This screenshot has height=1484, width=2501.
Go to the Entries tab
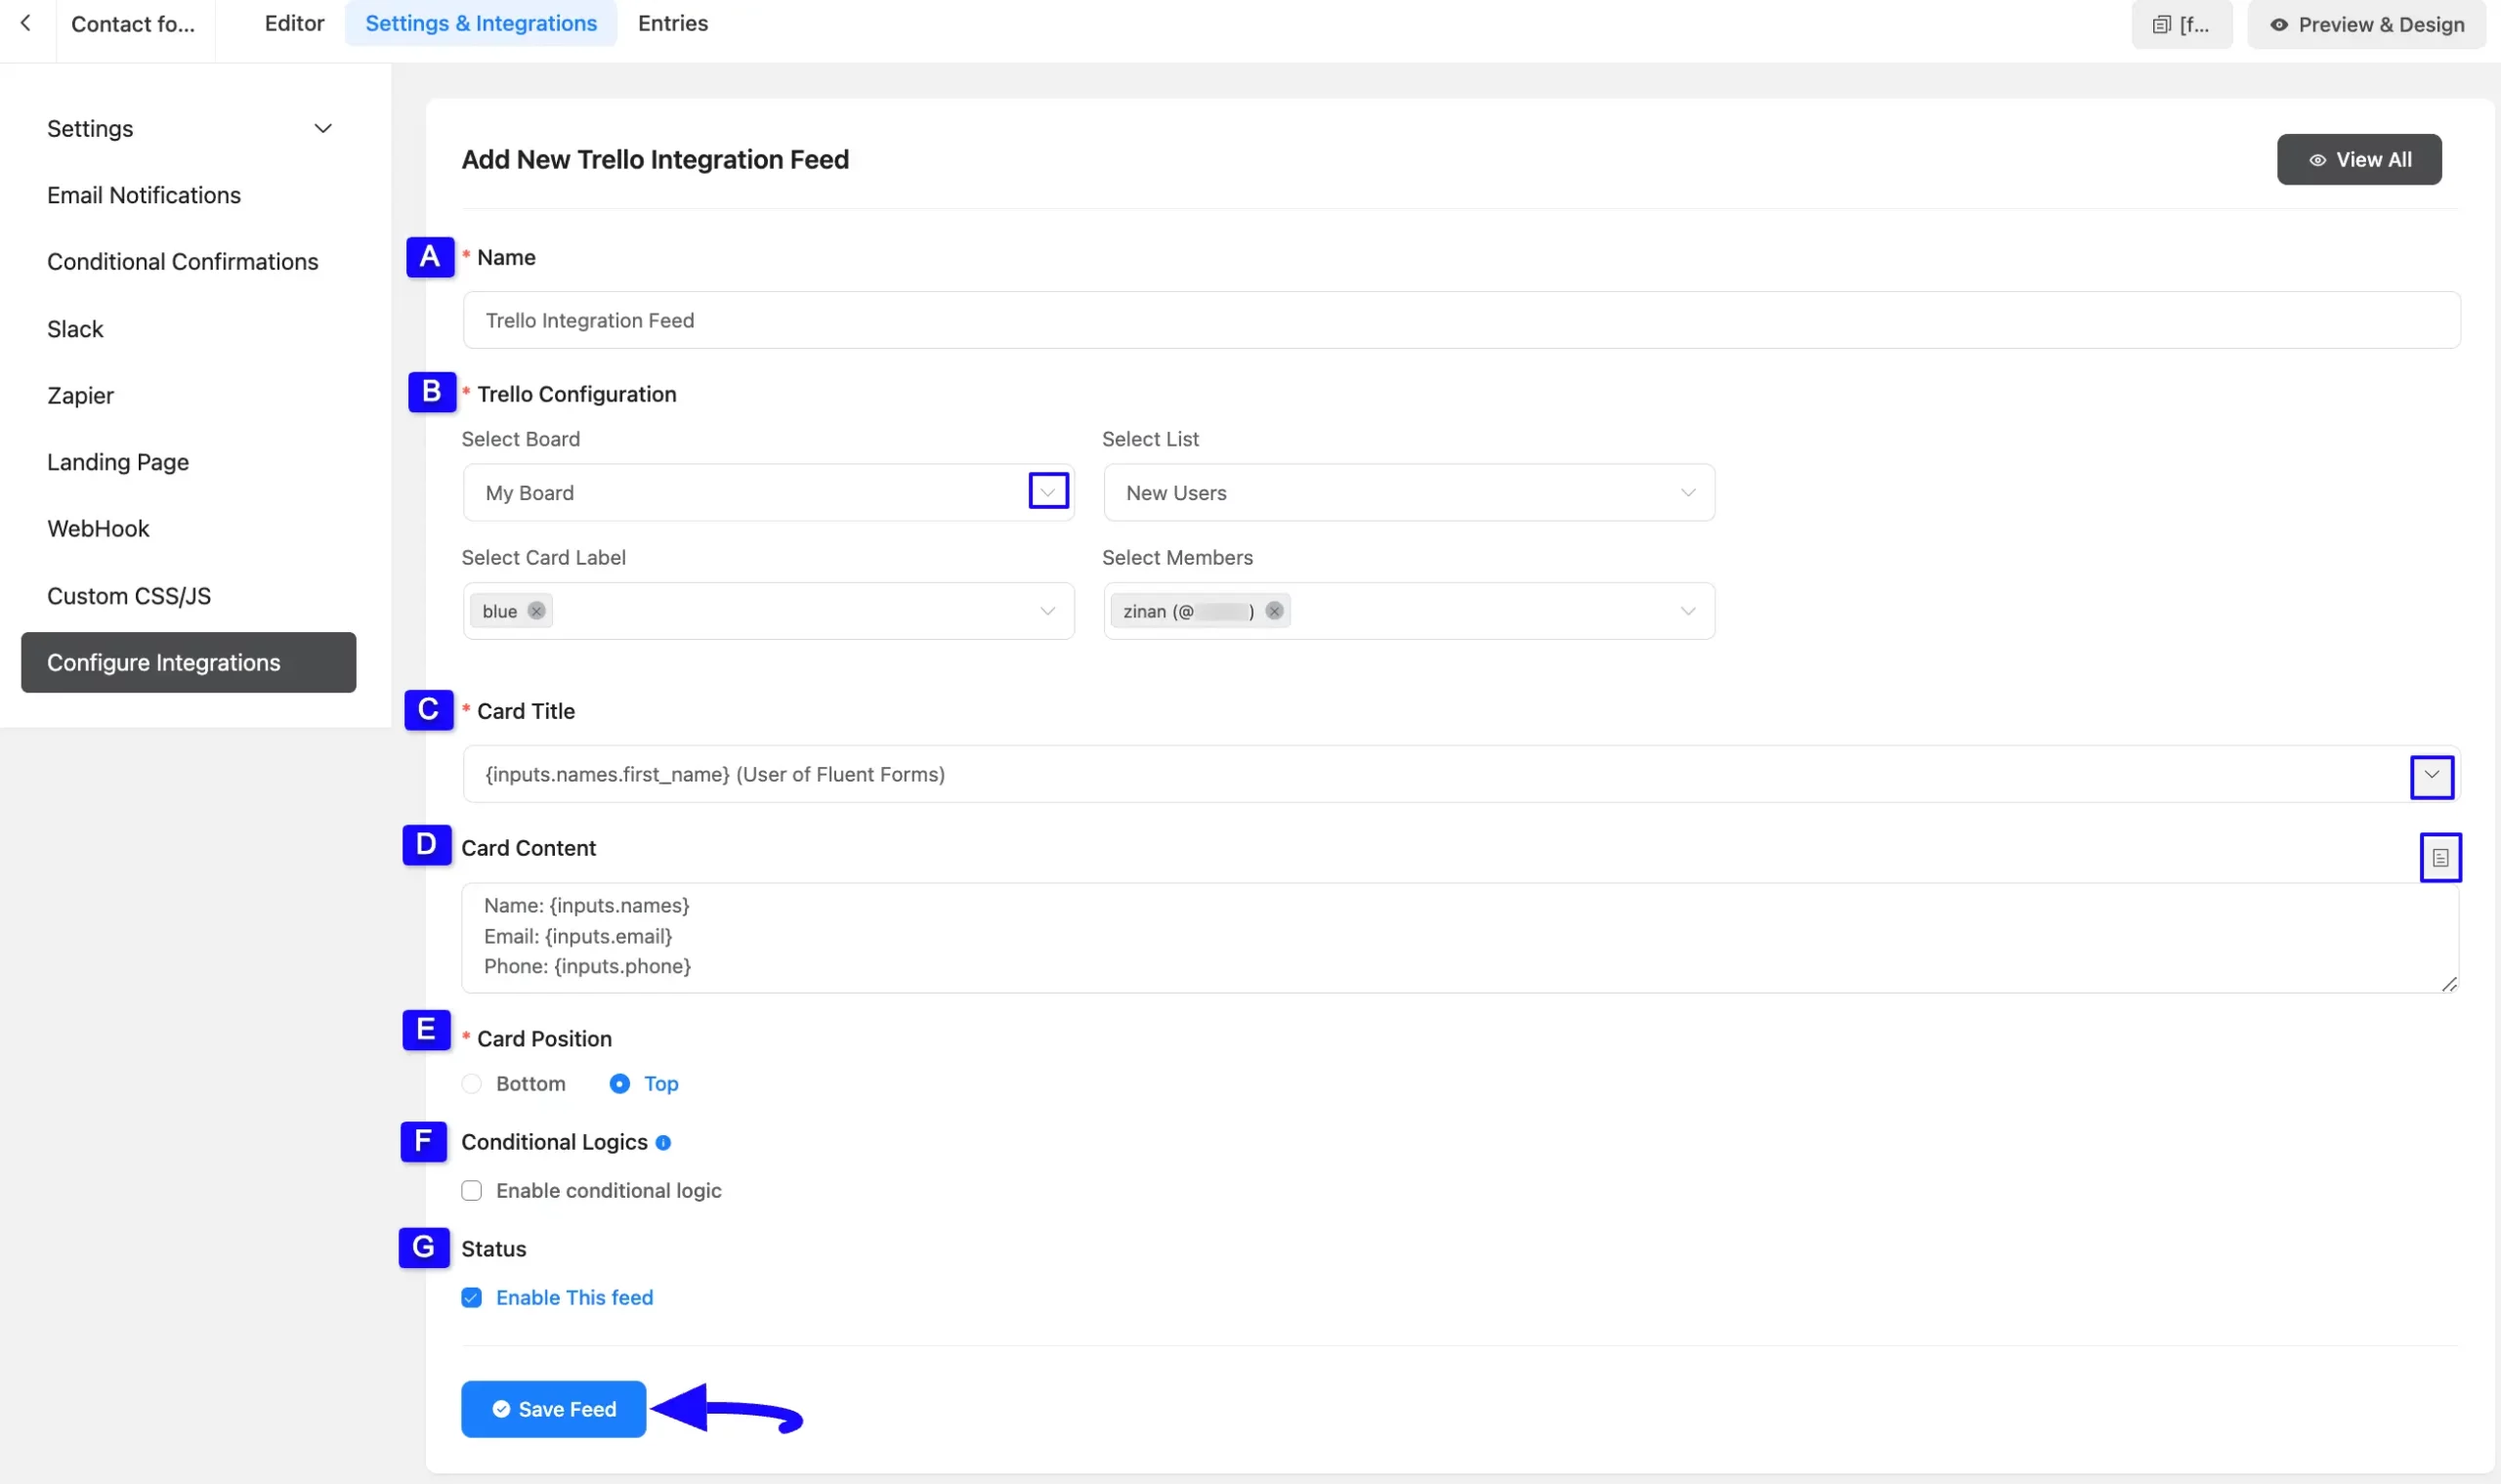click(x=672, y=23)
